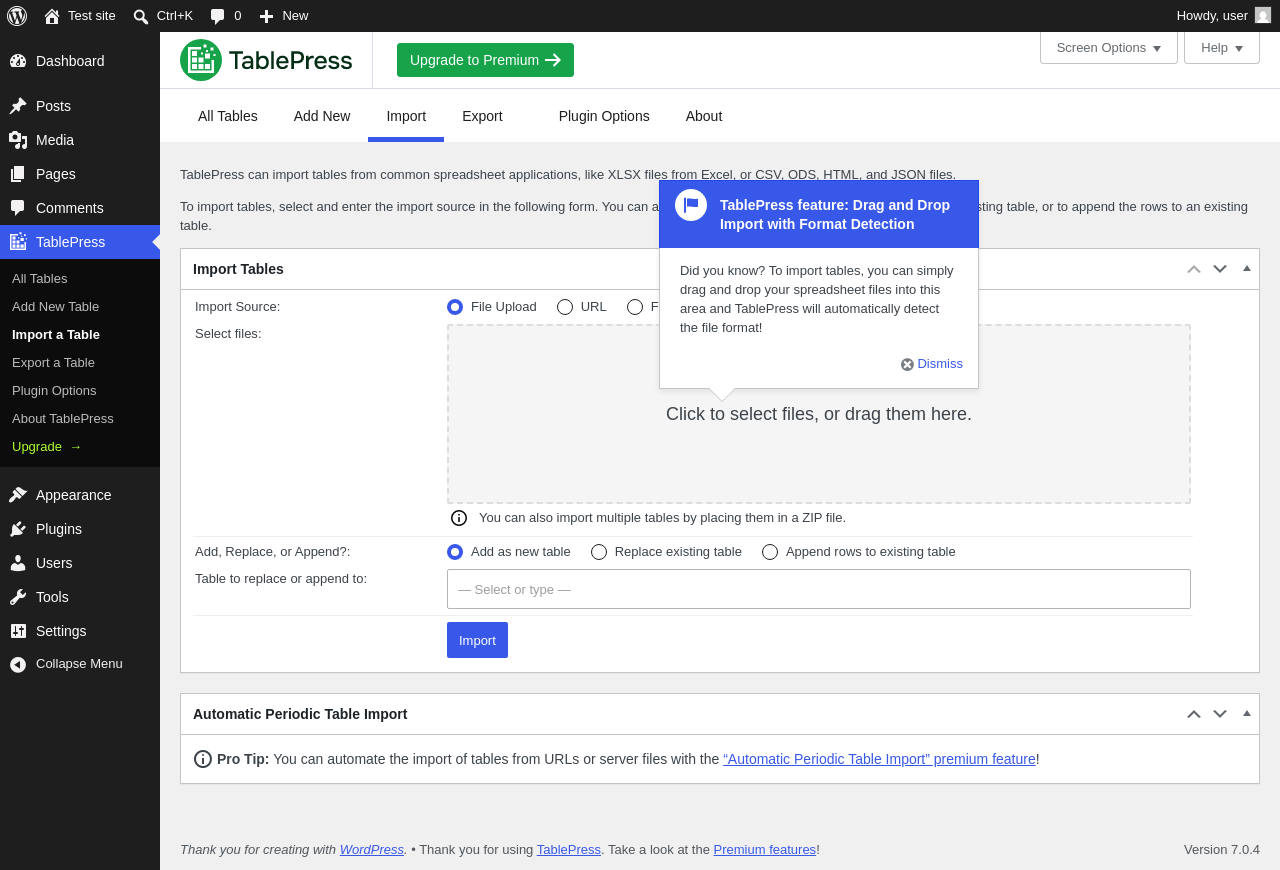This screenshot has width=1280, height=870.
Task: Click the plus New icon
Action: tap(266, 16)
